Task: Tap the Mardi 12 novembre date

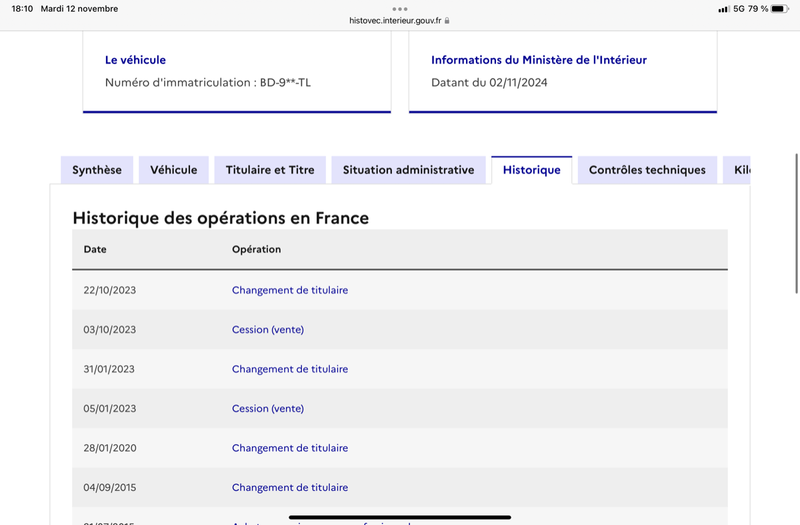Action: point(79,9)
